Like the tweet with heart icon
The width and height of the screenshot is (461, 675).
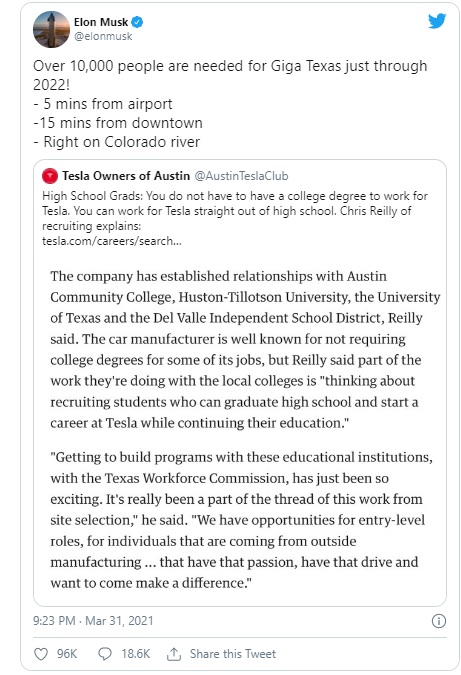click(41, 654)
